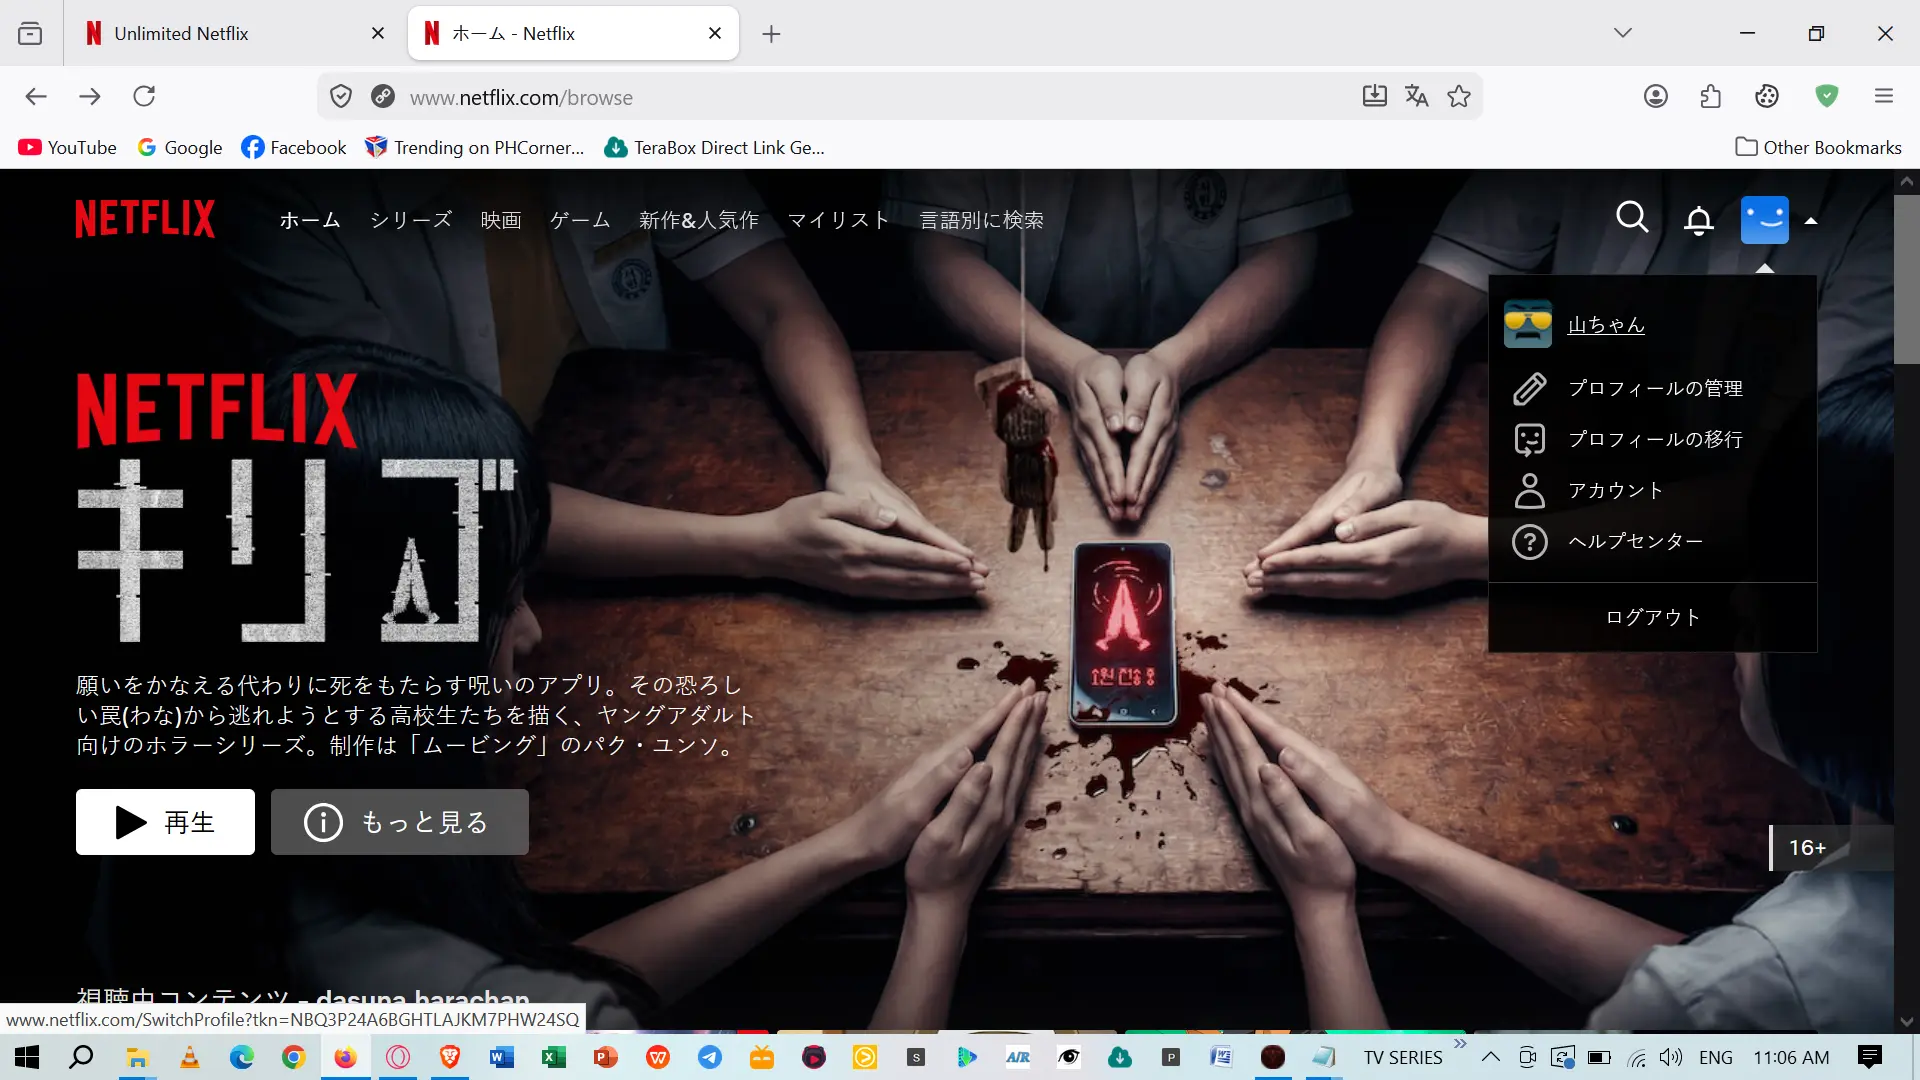
Task: Expand the list all tabs dropdown
Action: 1623,33
